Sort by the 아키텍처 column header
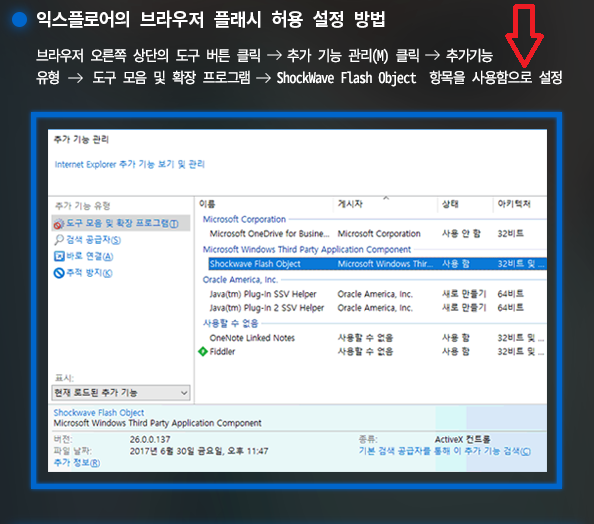Screen dimensions: 594x524 point(514,204)
